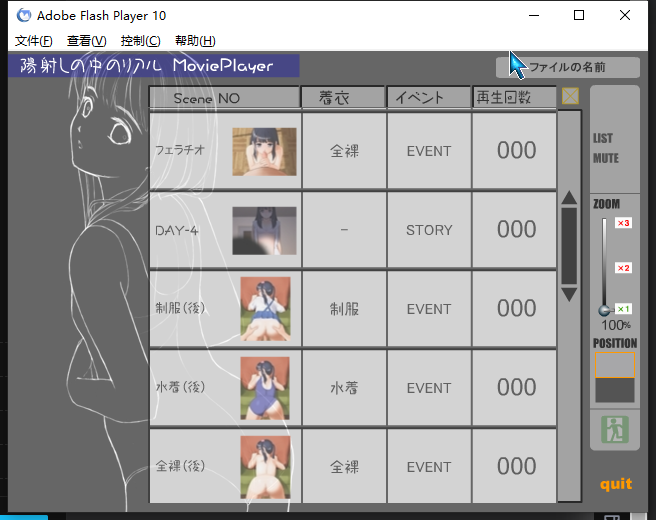Image resolution: width=656 pixels, height=520 pixels.
Task: Click the orange quit button
Action: 615,484
